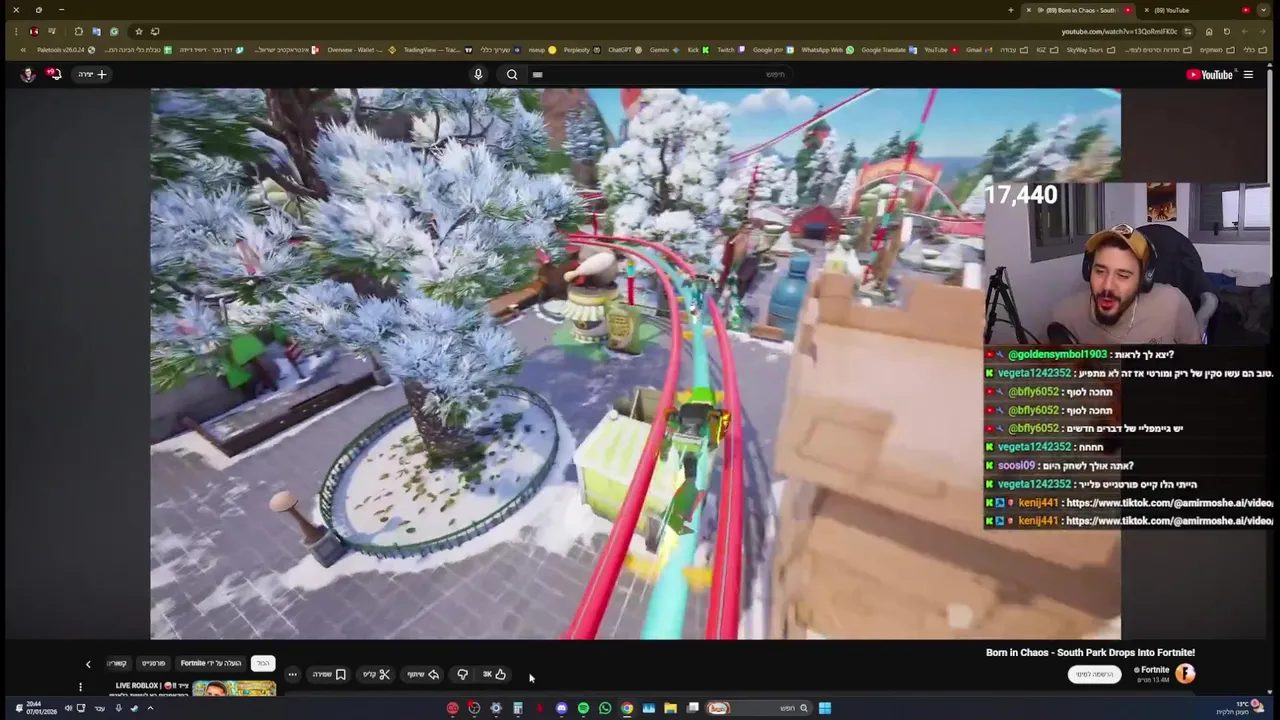
Task: Bookmark this page with the star icon
Action: tap(139, 31)
